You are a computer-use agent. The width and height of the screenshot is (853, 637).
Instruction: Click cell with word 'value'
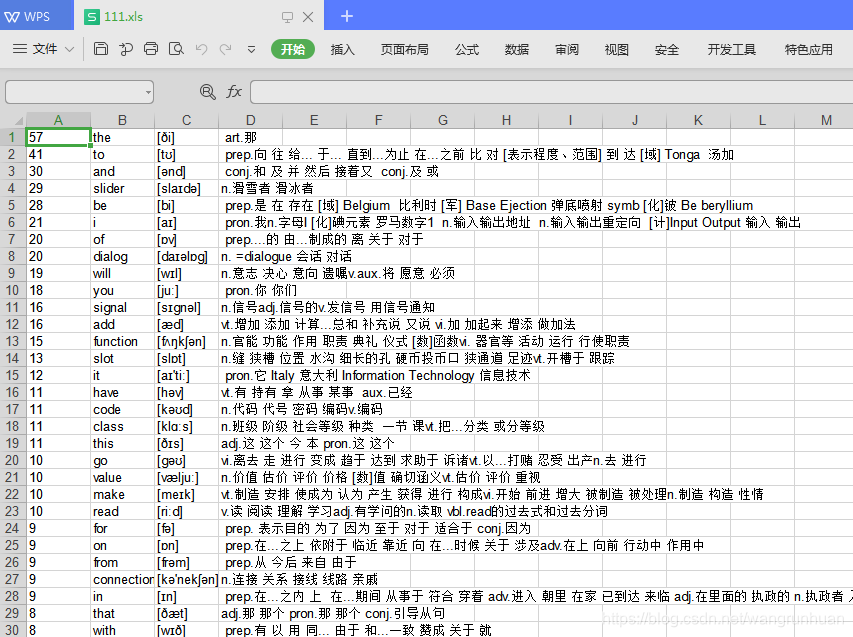coord(122,477)
